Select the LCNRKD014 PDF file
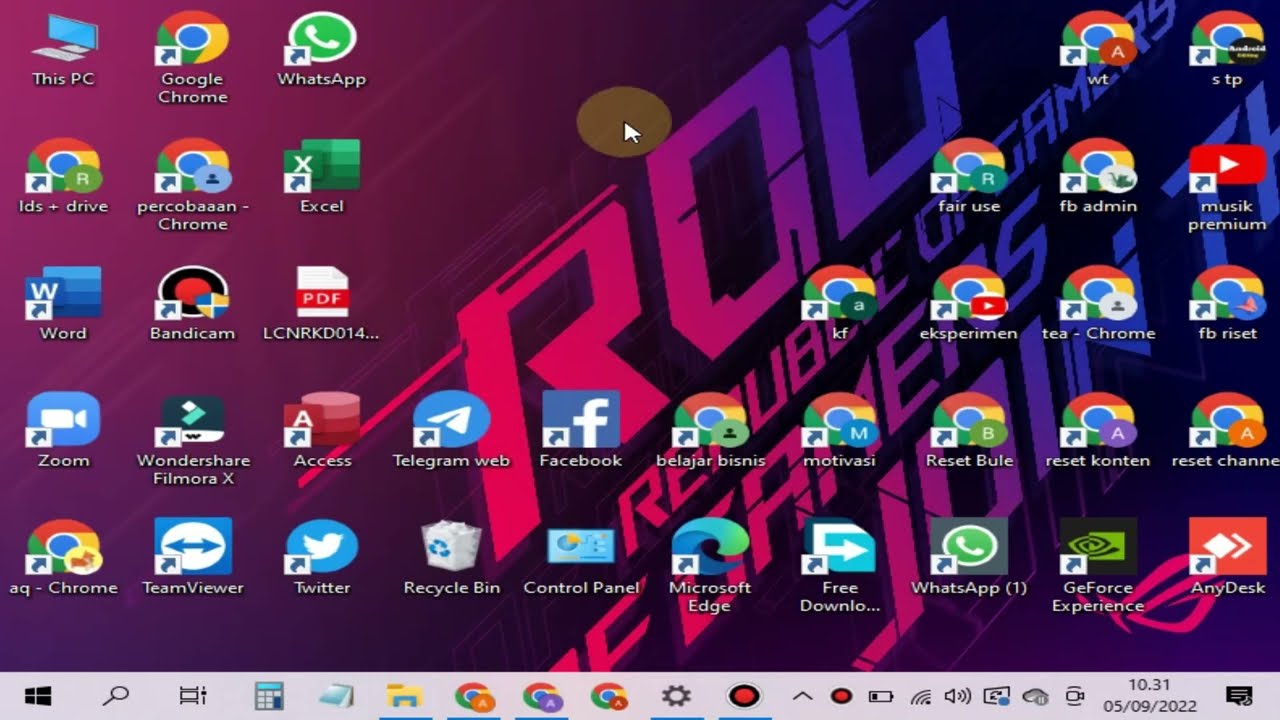Image resolution: width=1280 pixels, height=720 pixels. click(x=321, y=304)
